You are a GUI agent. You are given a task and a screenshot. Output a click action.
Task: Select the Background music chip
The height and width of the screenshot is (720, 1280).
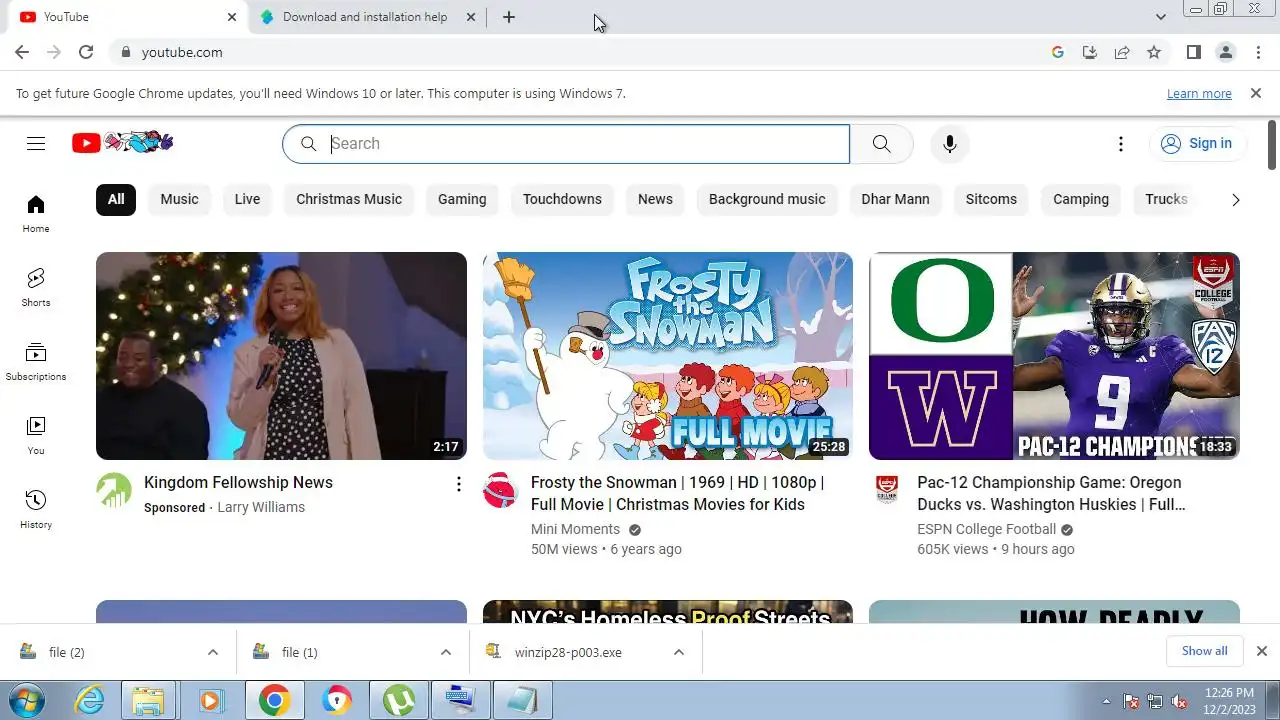coord(767,199)
